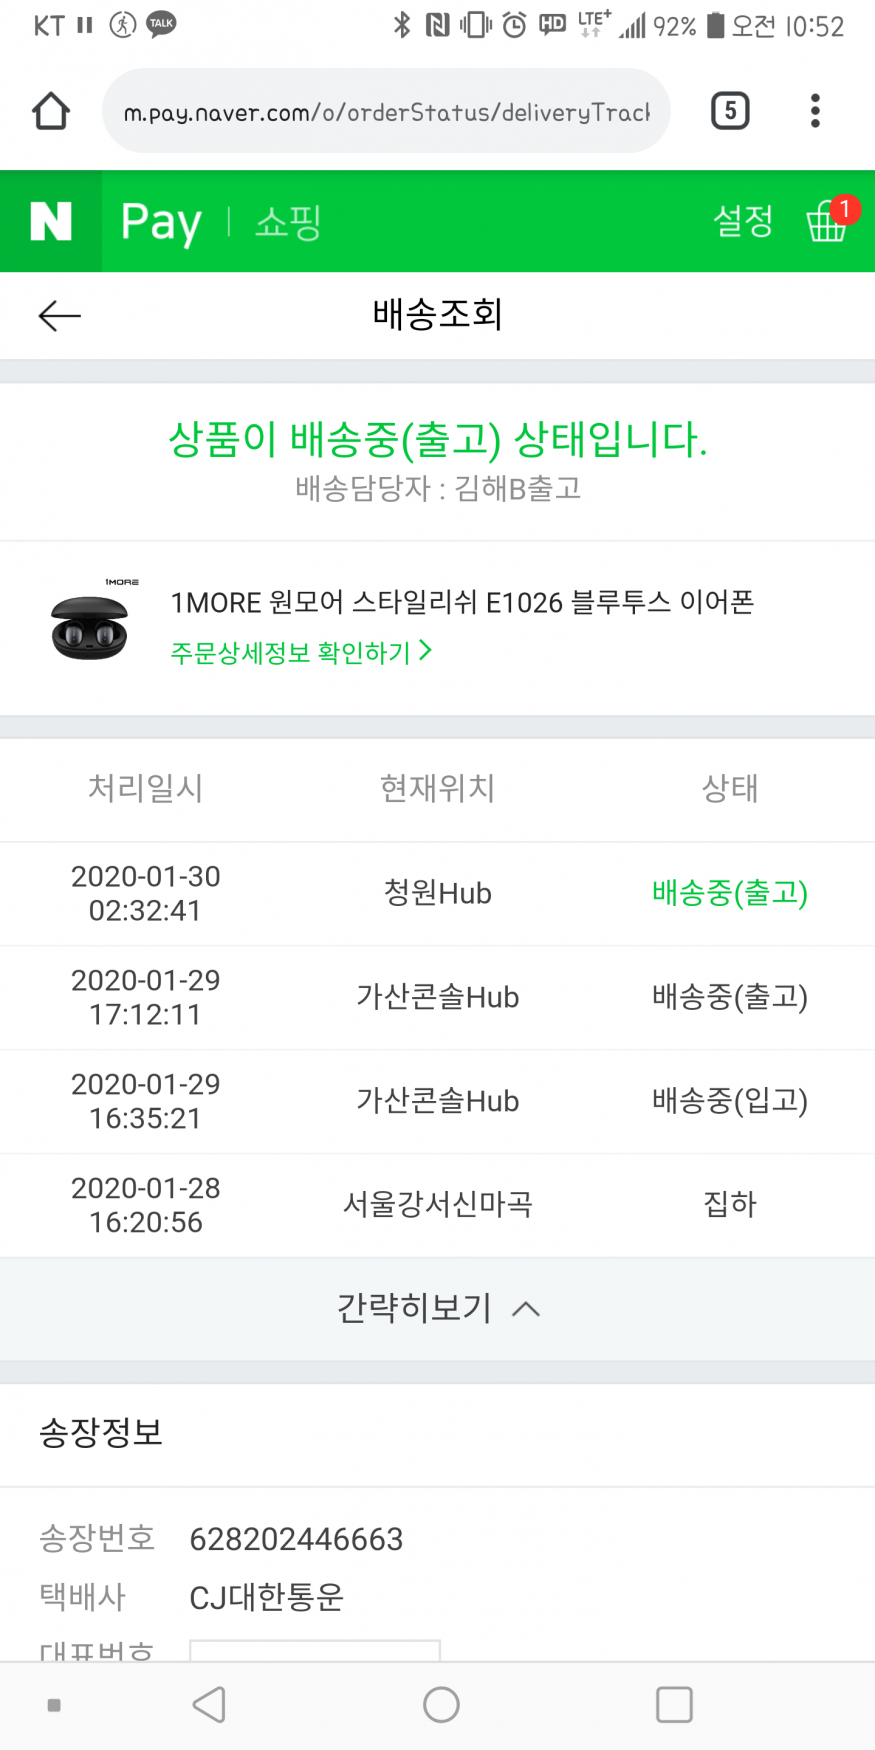The height and width of the screenshot is (1750, 875).
Task: Open 주문상세정보 확인하기 link
Action: (x=290, y=653)
